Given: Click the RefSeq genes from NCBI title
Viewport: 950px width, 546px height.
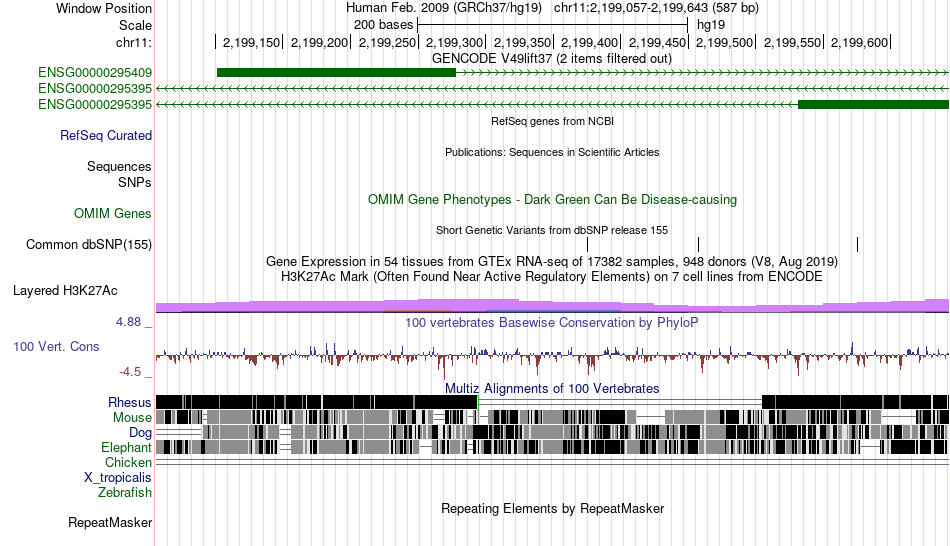Looking at the screenshot, I should 553,121.
